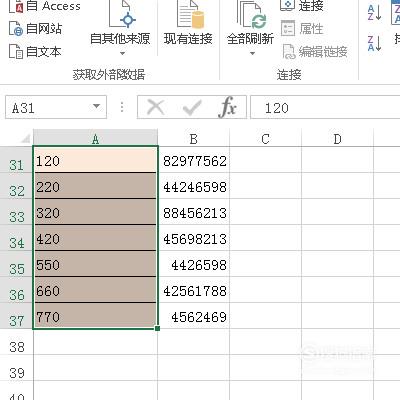Screen dimensions: 400x400
Task: Click the Select All corner triangle
Action: coord(25,138)
